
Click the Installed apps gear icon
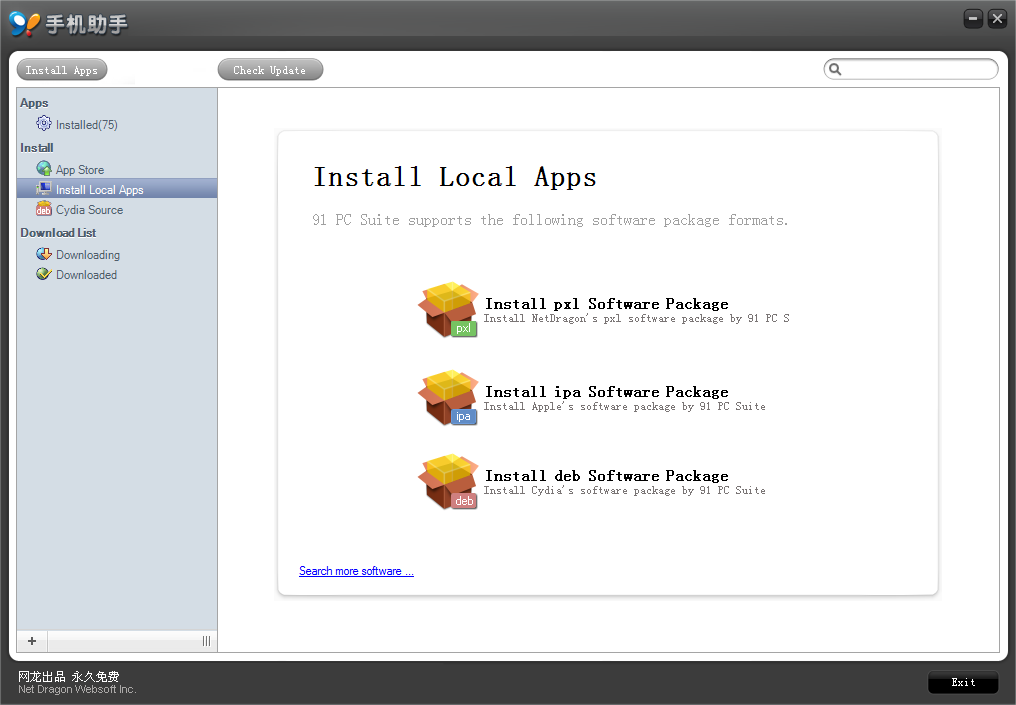pos(43,123)
